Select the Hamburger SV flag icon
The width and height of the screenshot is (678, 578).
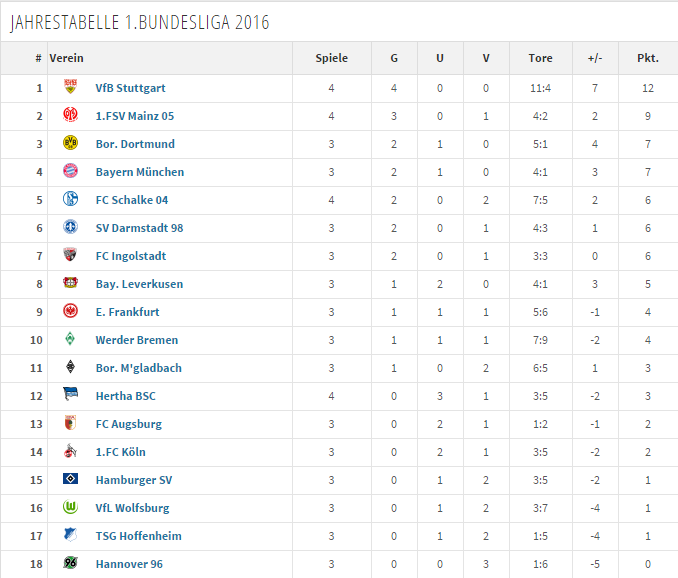pyautogui.click(x=70, y=479)
